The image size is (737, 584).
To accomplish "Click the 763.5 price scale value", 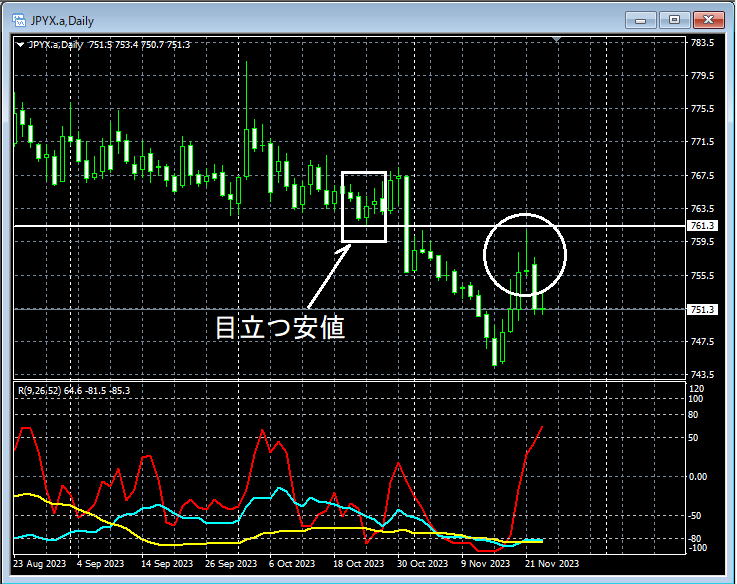I will pos(702,208).
